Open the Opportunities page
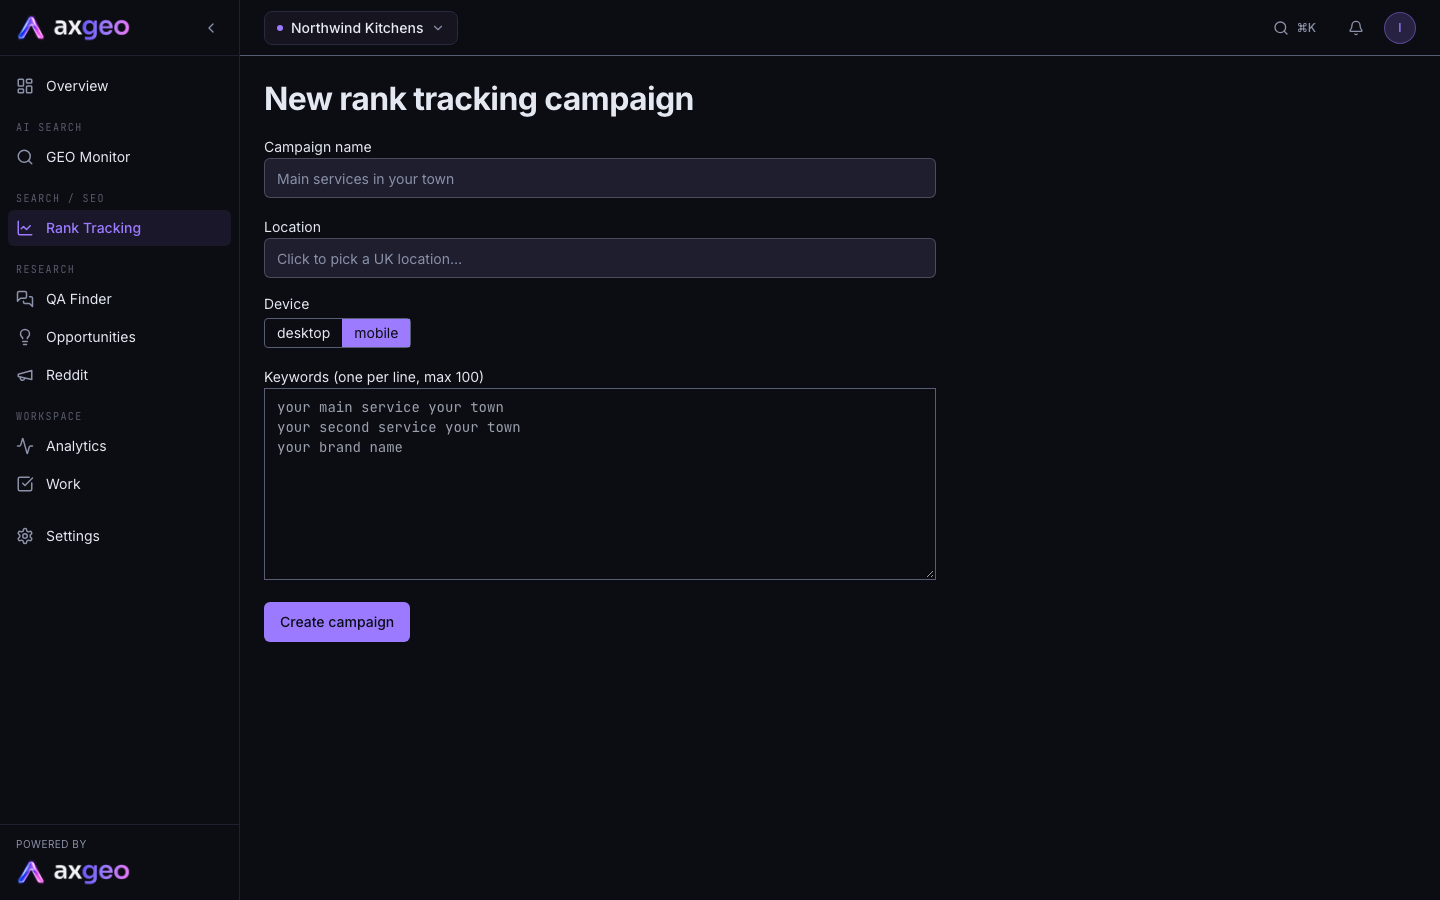Screen dimensions: 1440x900 119,337
